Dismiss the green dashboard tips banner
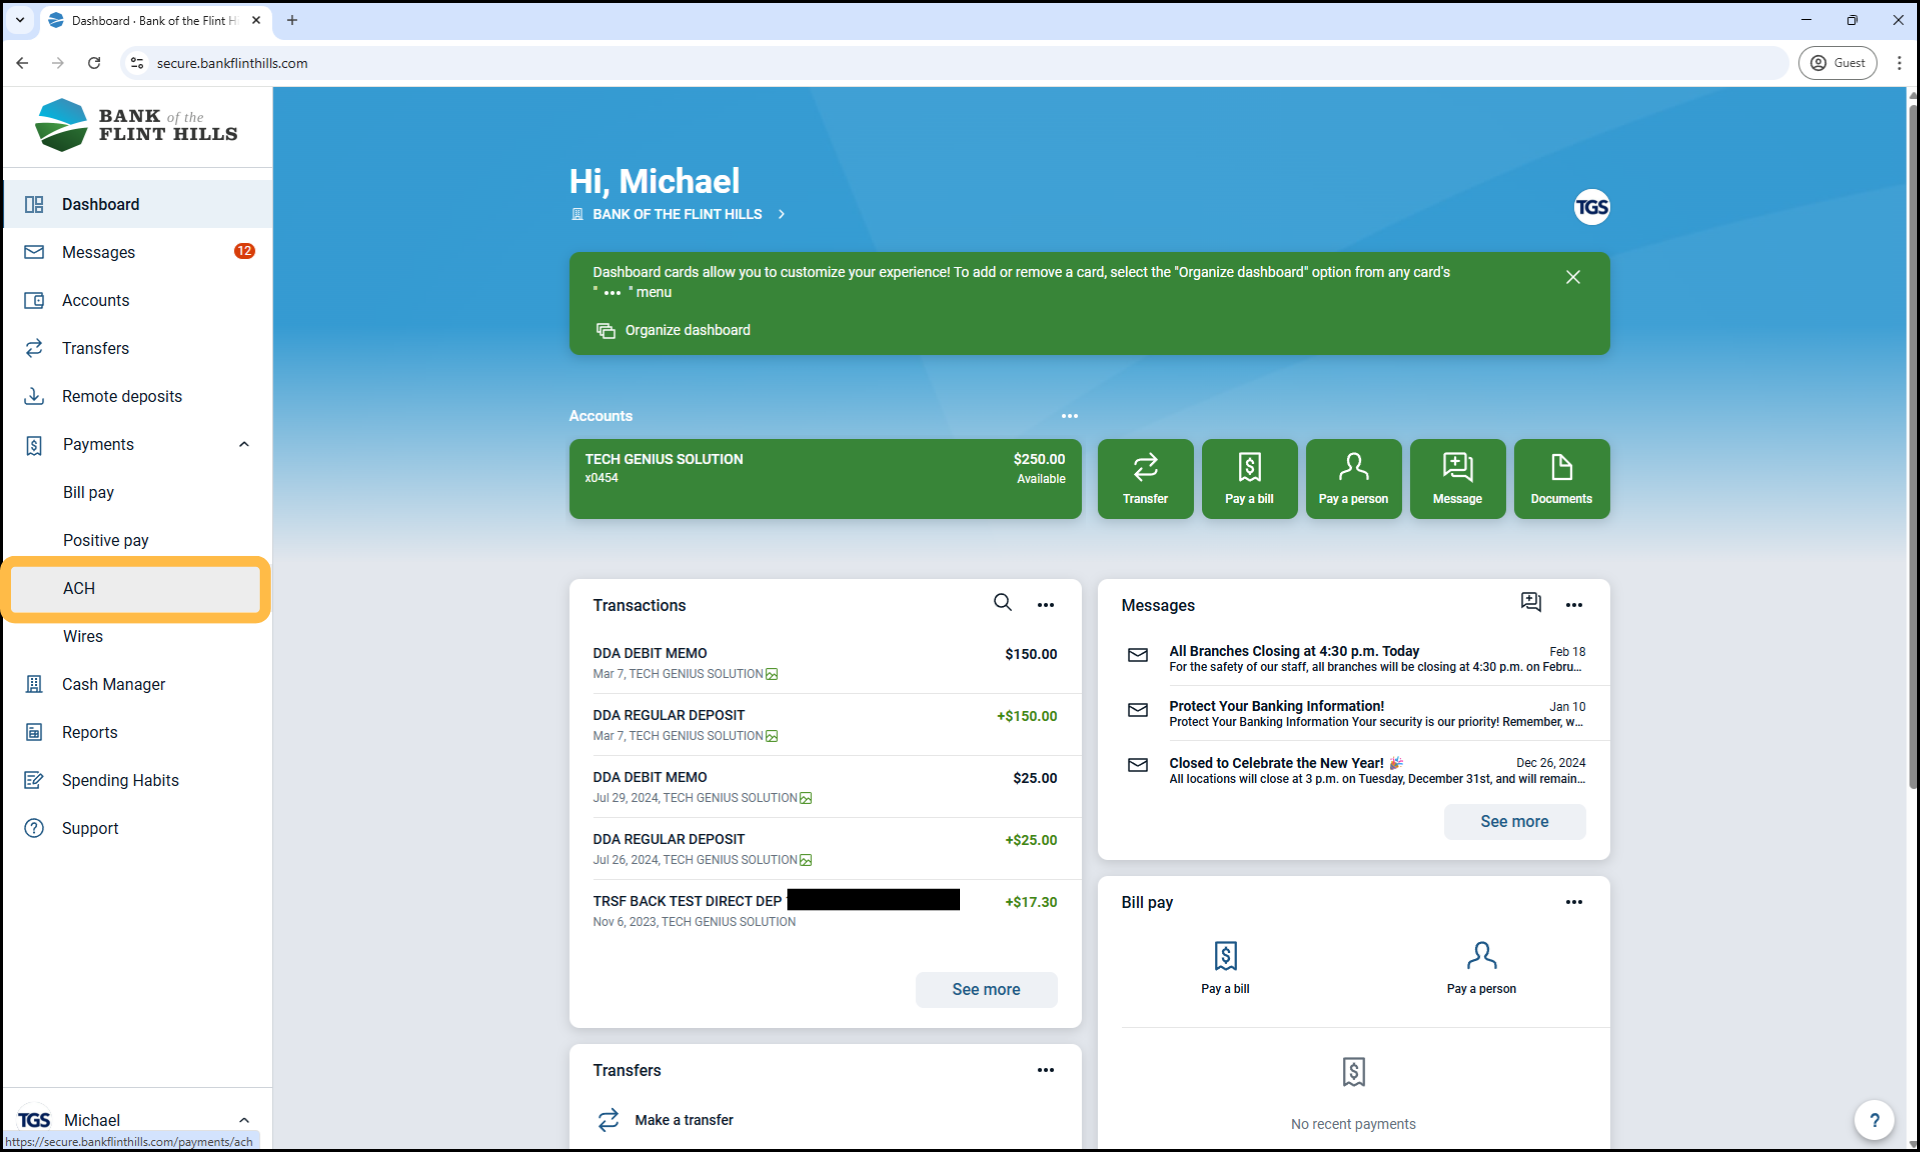The width and height of the screenshot is (1920, 1152). [1573, 277]
